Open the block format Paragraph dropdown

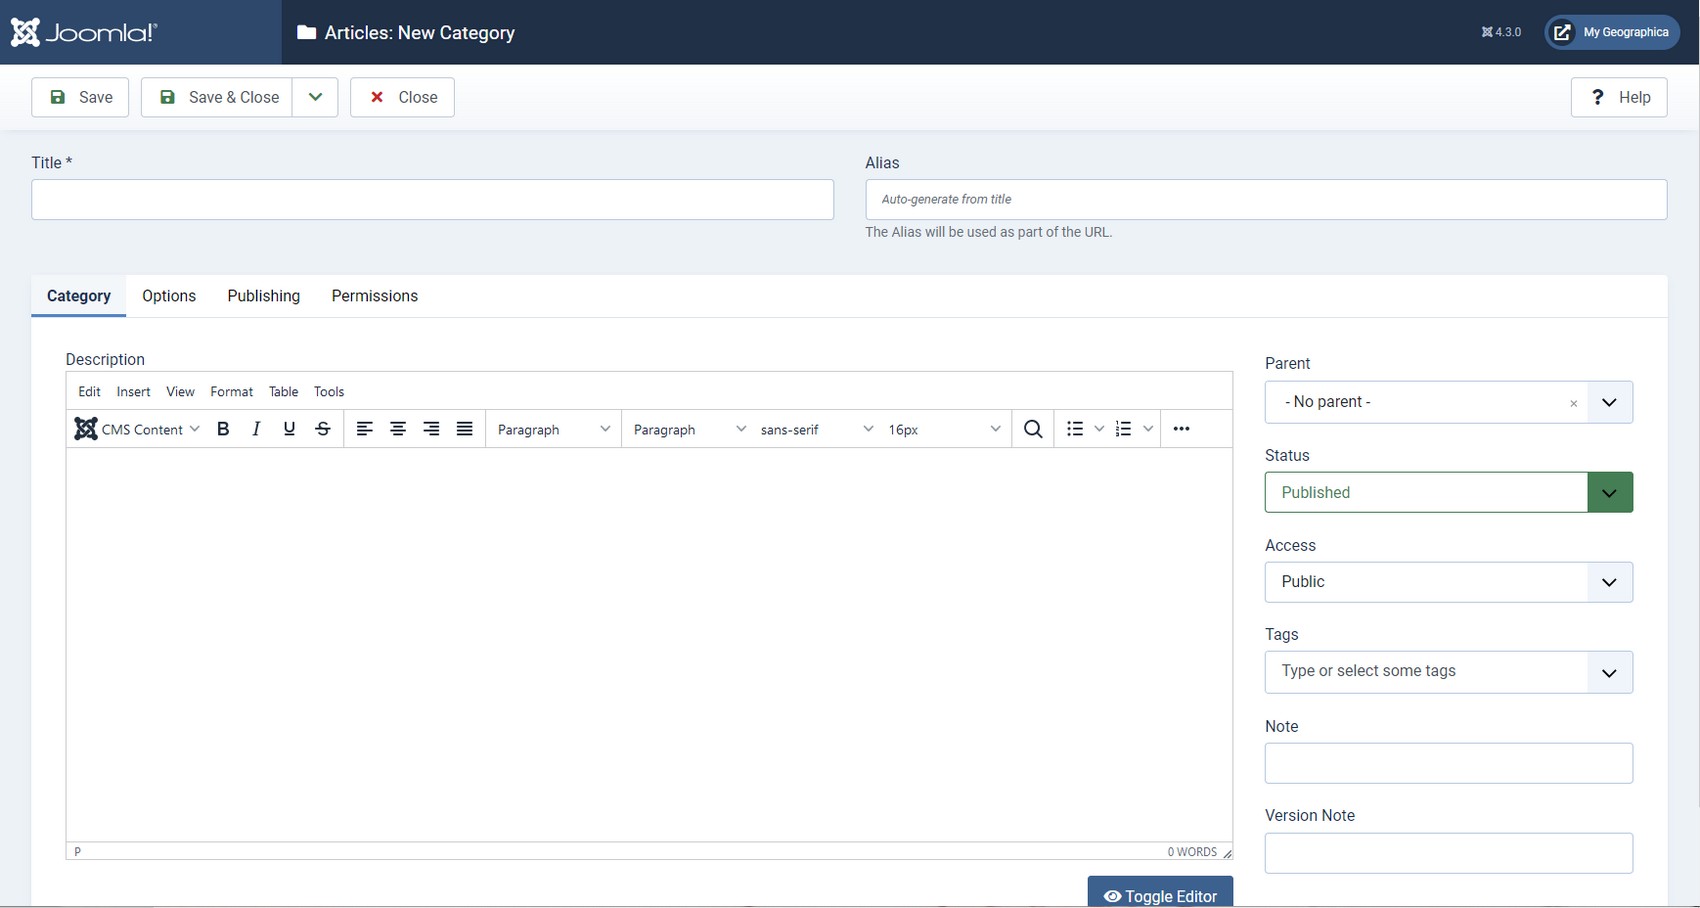point(553,429)
